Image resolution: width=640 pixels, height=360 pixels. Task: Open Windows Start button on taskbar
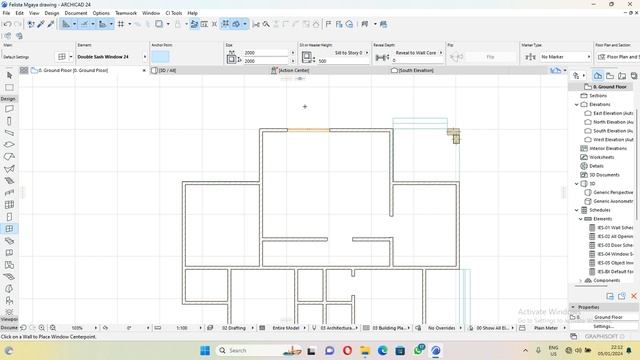tap(205, 351)
